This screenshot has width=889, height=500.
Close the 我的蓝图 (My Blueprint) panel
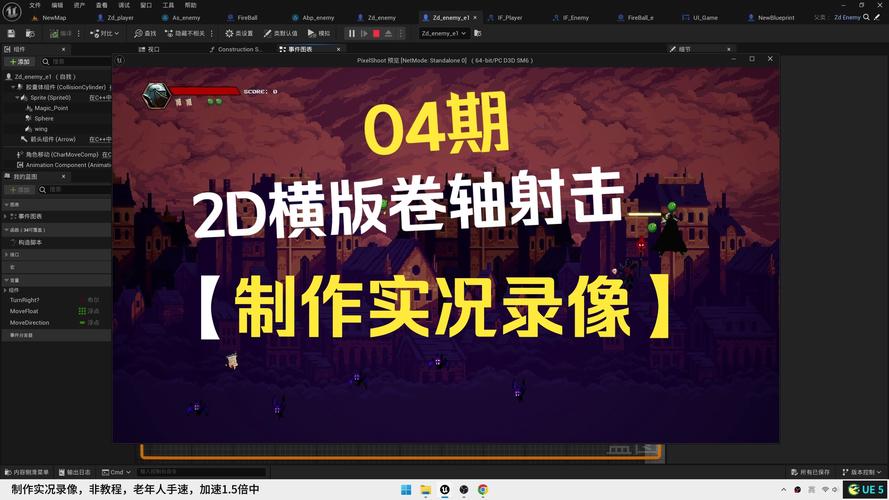click(64, 177)
